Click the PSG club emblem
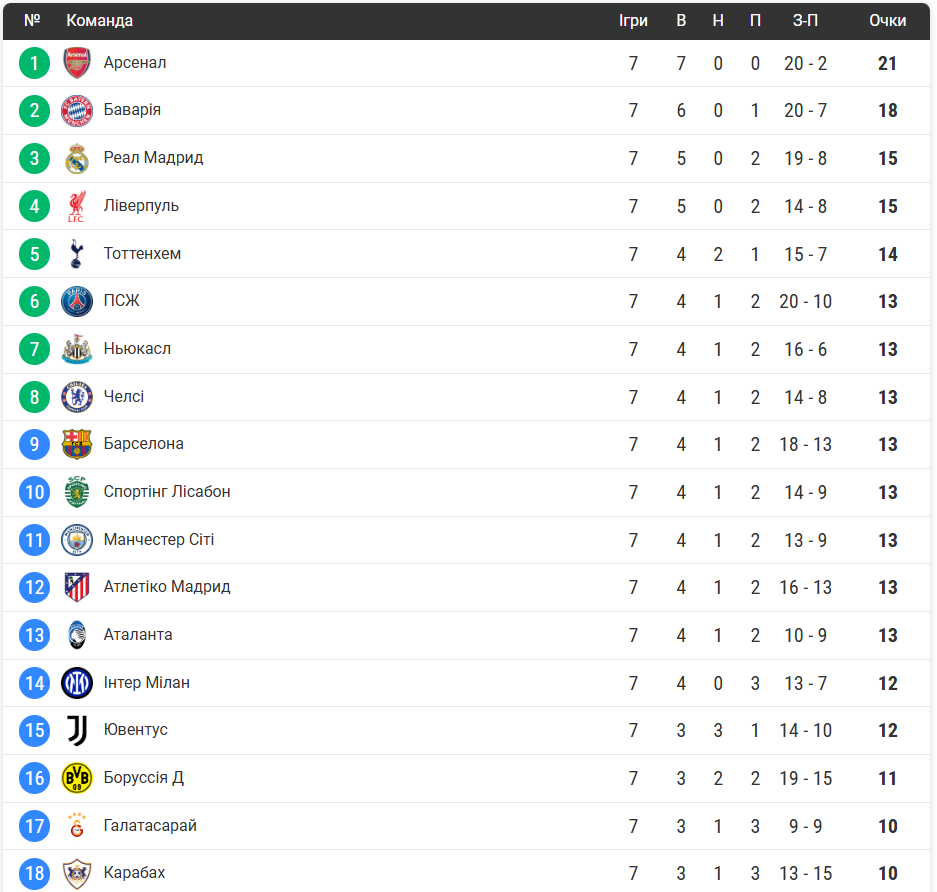The width and height of the screenshot is (937, 892). point(77,301)
